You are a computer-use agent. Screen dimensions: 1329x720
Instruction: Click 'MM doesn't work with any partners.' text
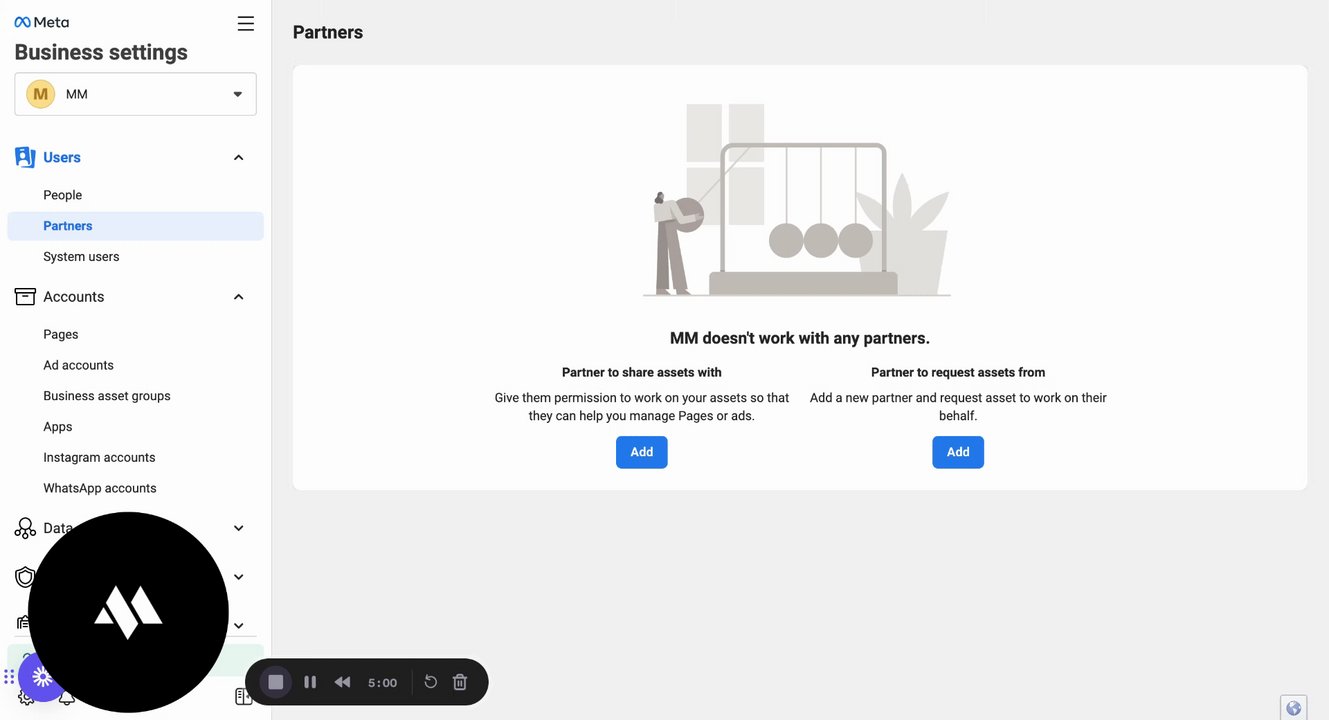click(800, 338)
